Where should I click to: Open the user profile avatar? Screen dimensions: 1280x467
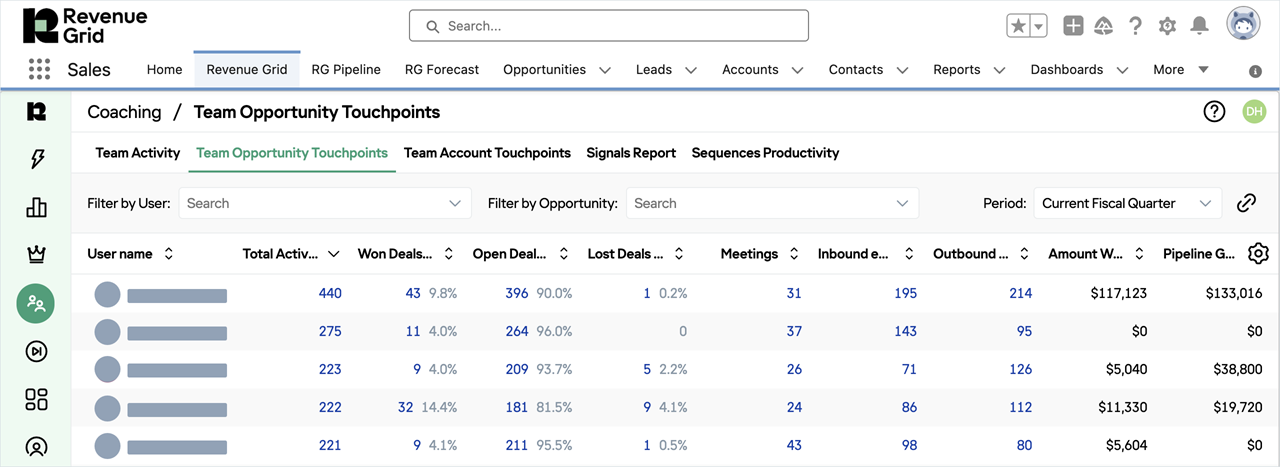pyautogui.click(x=1243, y=24)
